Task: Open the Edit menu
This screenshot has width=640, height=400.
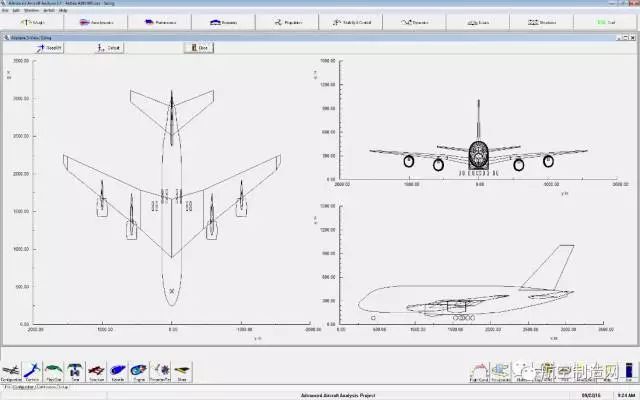Action: [16, 10]
